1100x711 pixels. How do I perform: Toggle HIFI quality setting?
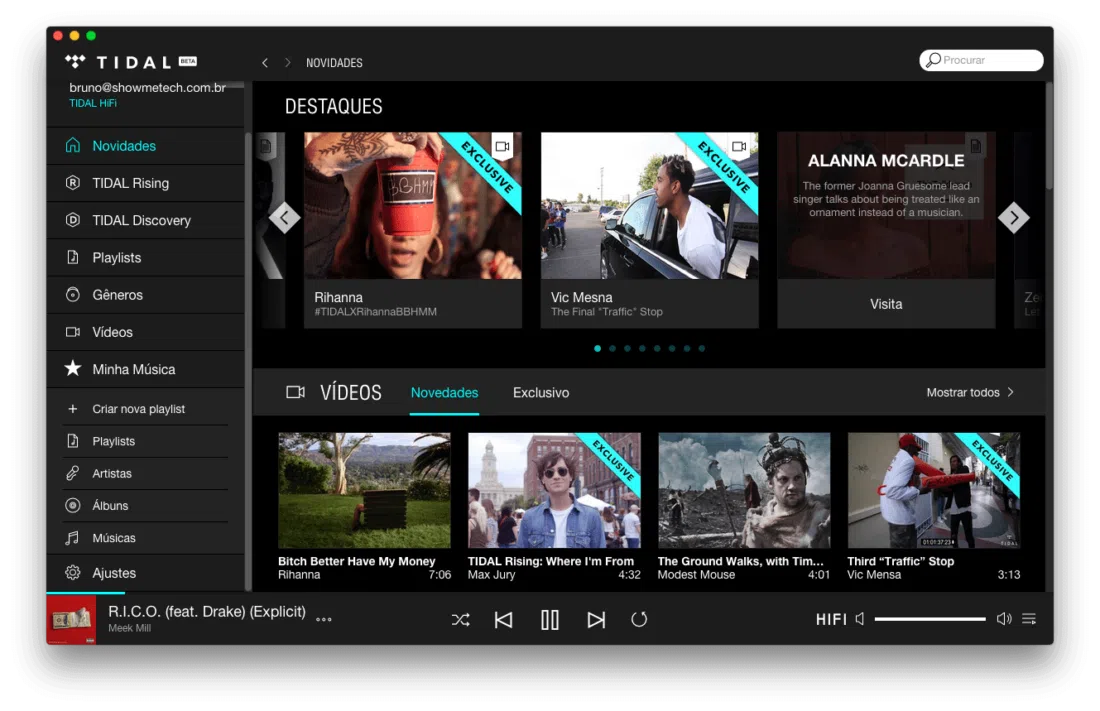click(831, 619)
